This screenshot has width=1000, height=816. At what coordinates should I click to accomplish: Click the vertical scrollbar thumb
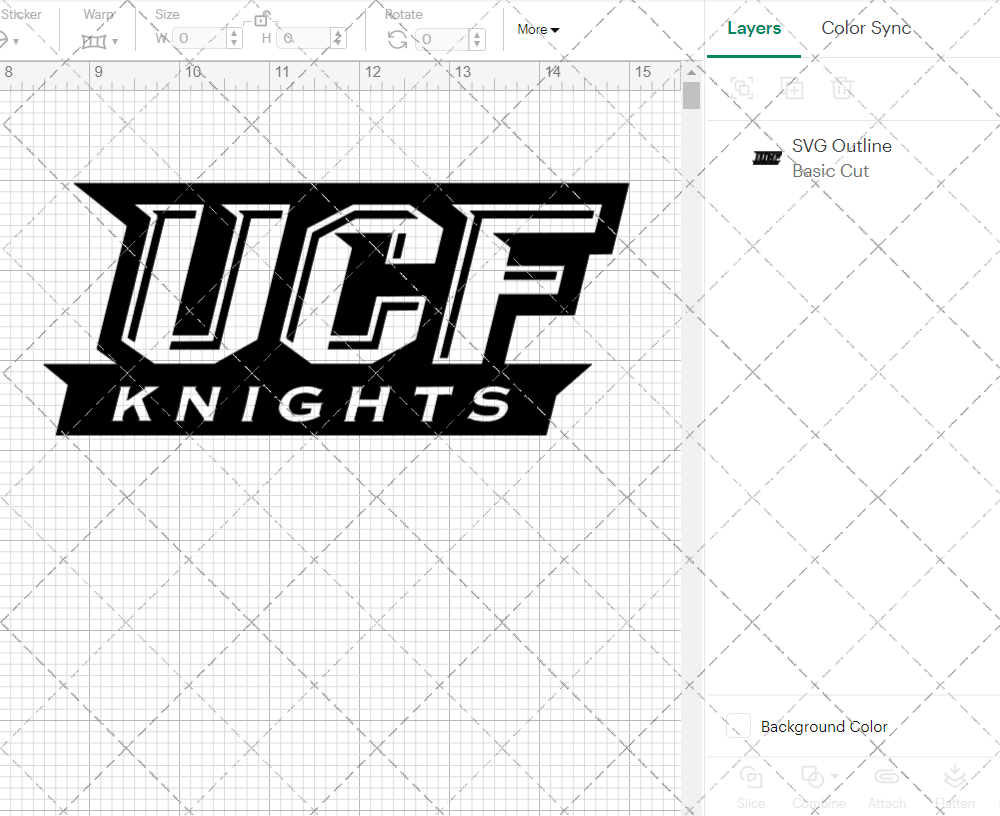click(691, 96)
